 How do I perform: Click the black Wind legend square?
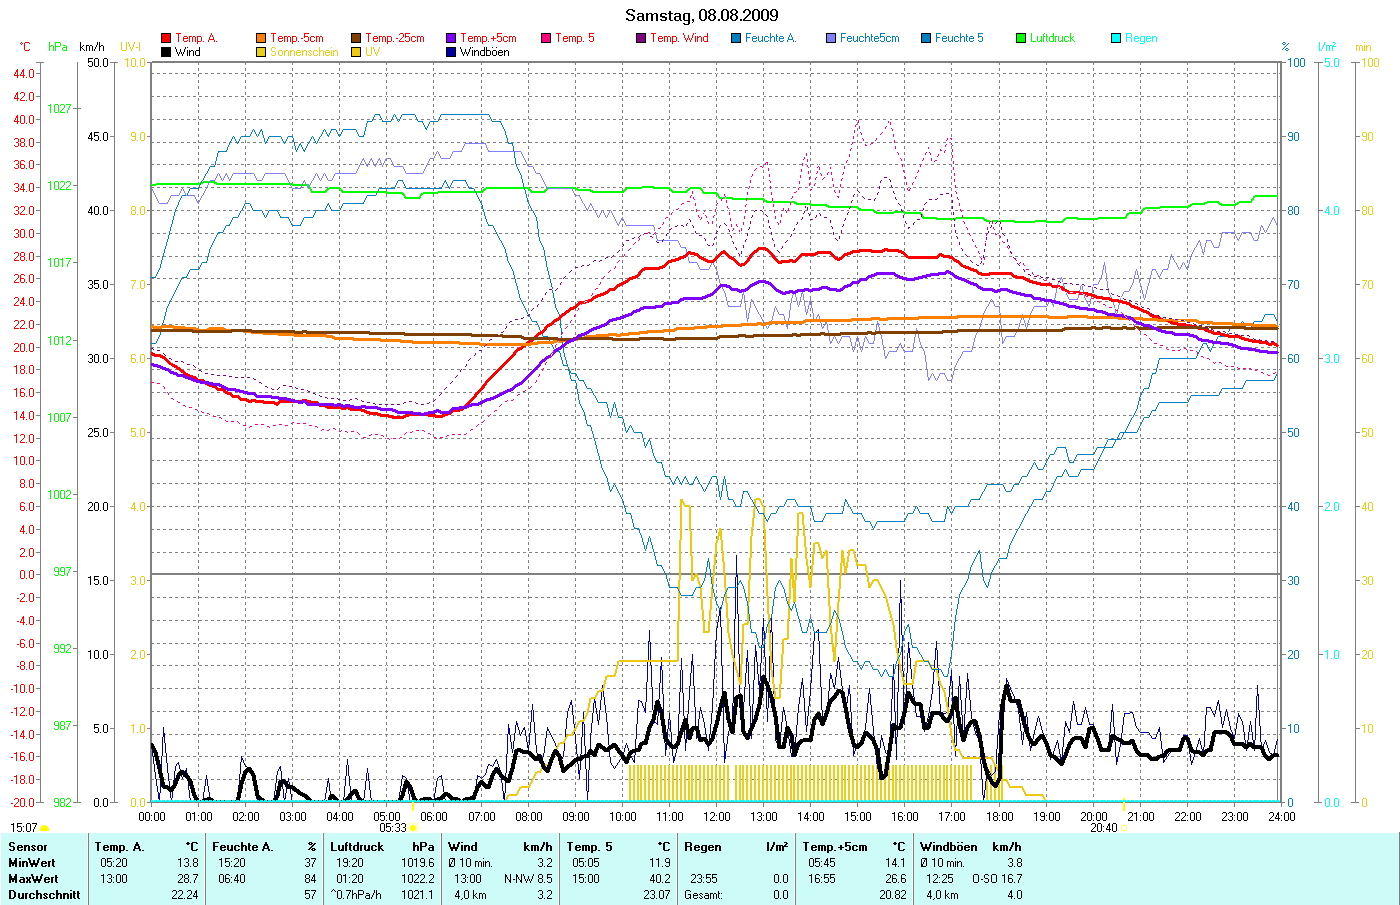[x=166, y=52]
